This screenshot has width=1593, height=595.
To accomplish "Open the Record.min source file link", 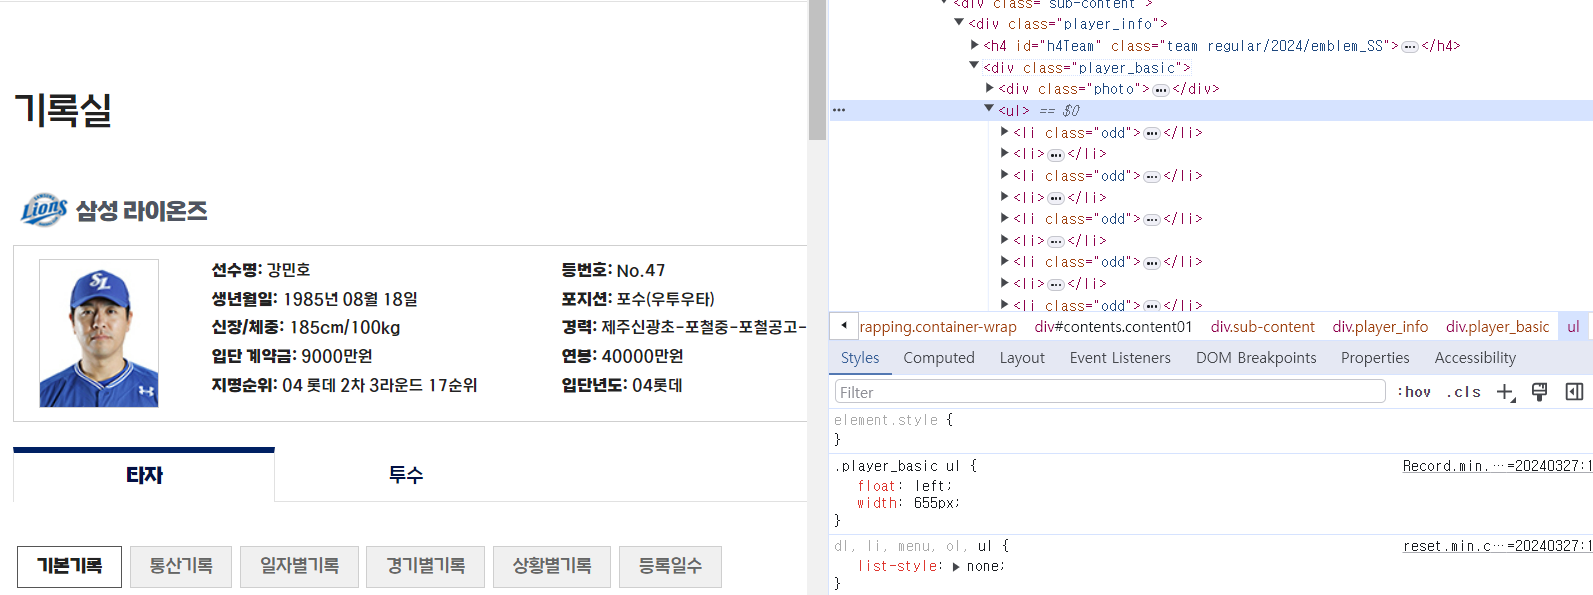I will [1497, 466].
